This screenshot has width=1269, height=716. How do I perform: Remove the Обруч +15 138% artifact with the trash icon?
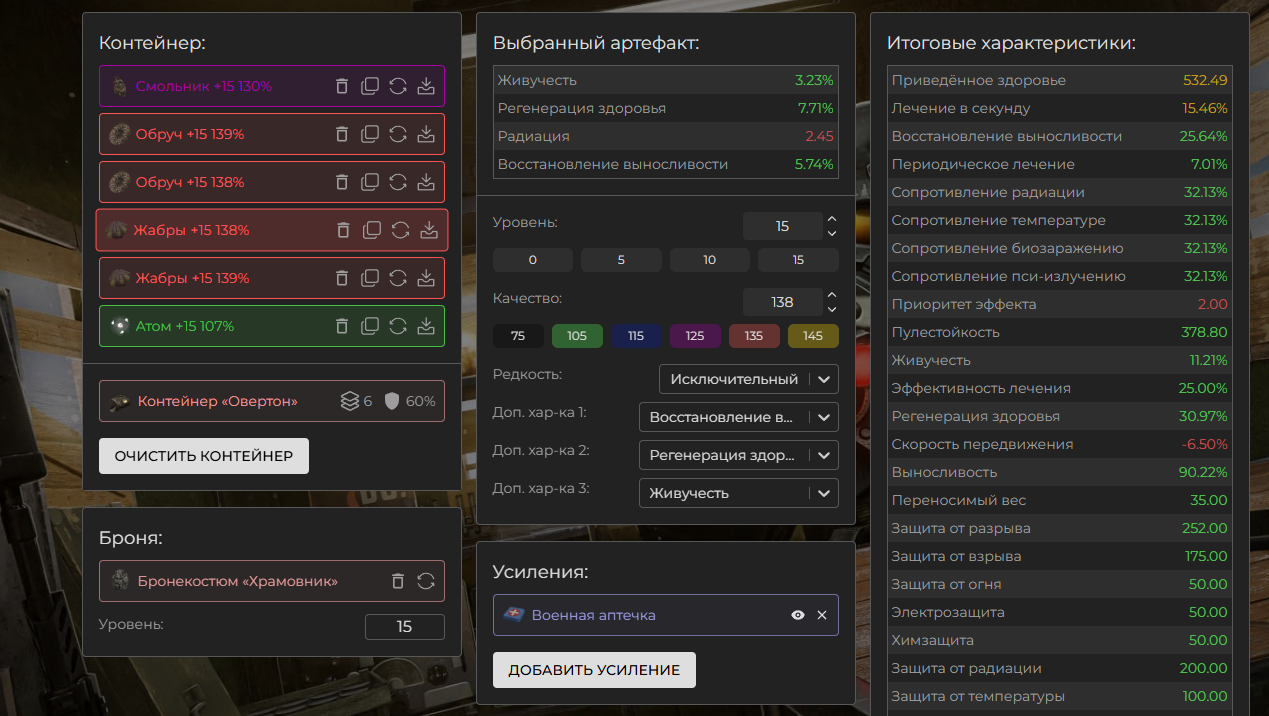pyautogui.click(x=342, y=182)
